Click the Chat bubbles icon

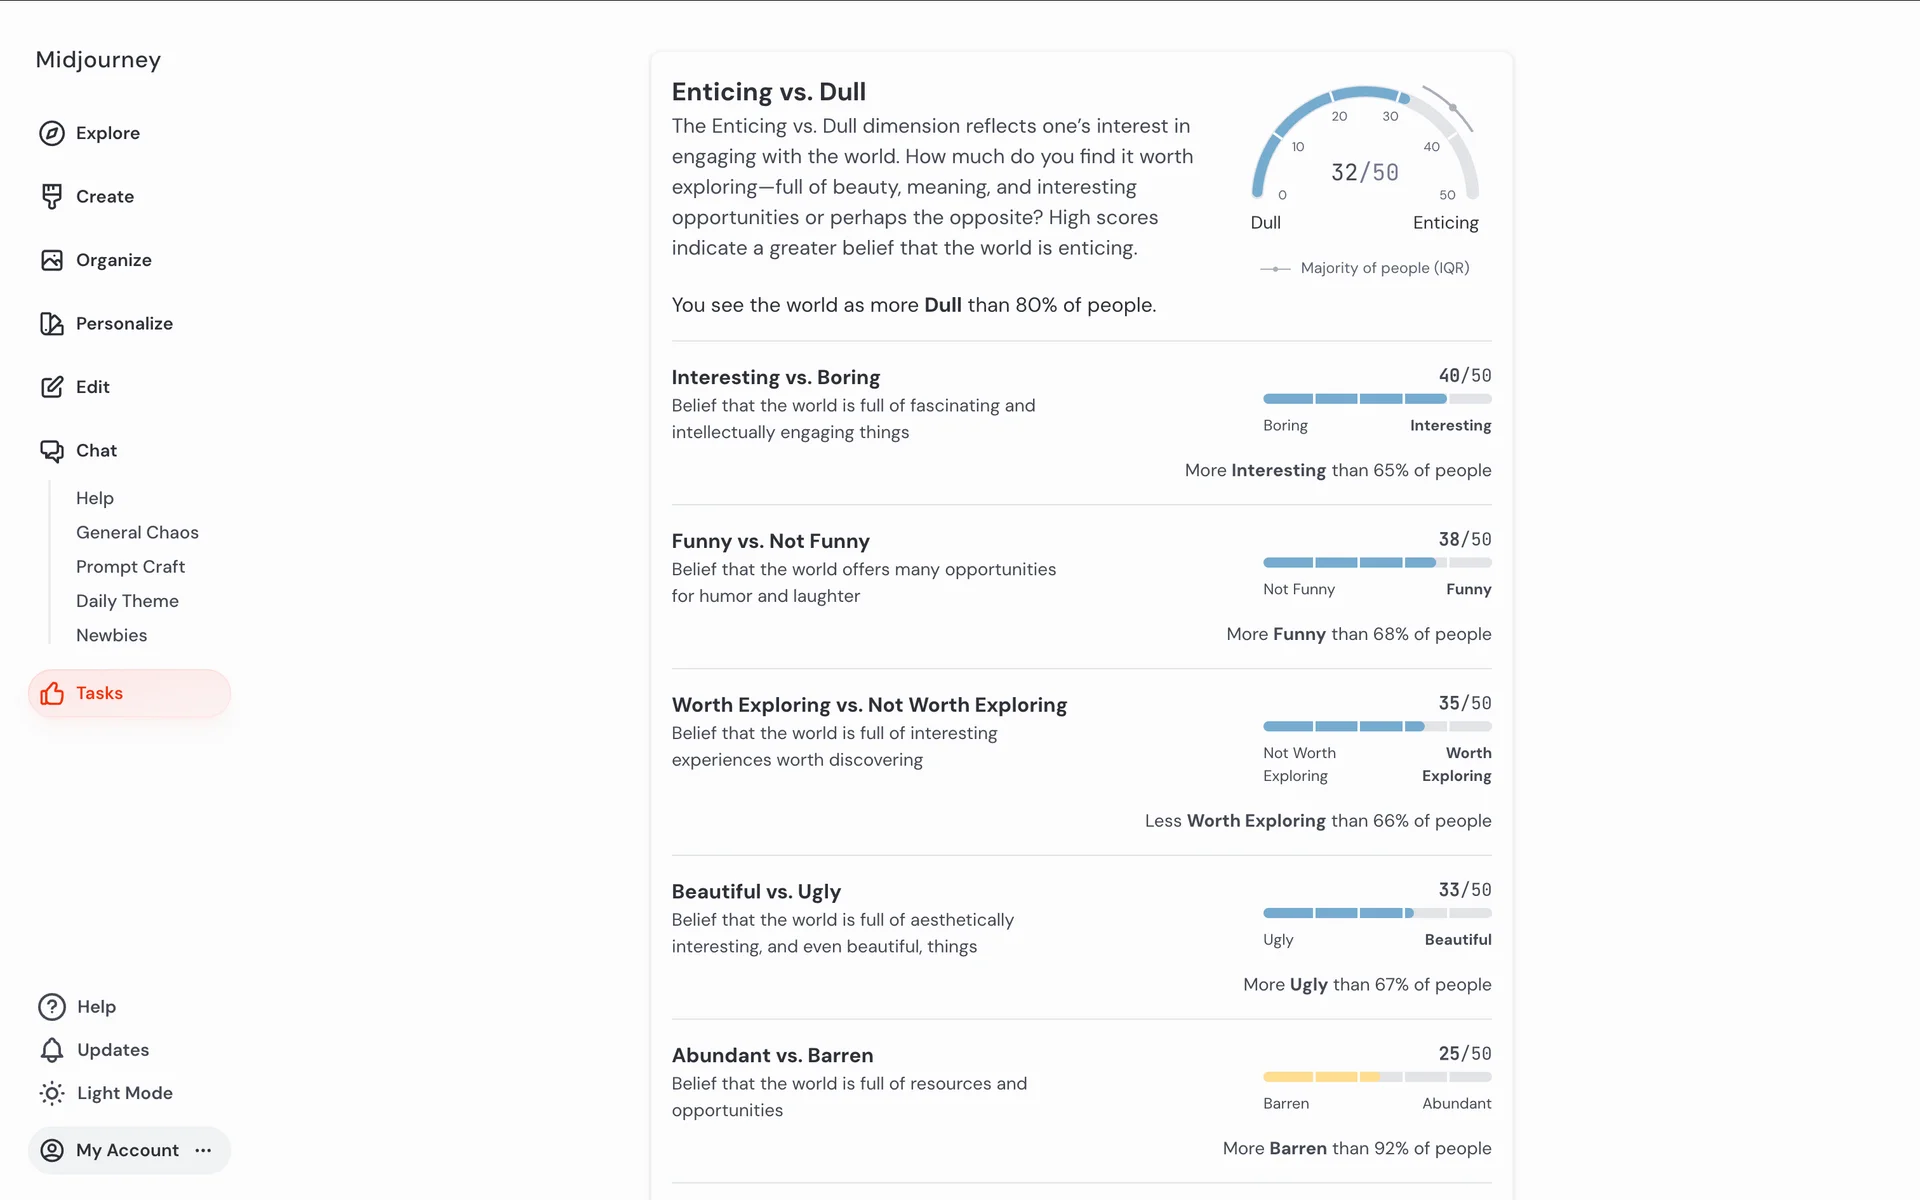[52, 451]
